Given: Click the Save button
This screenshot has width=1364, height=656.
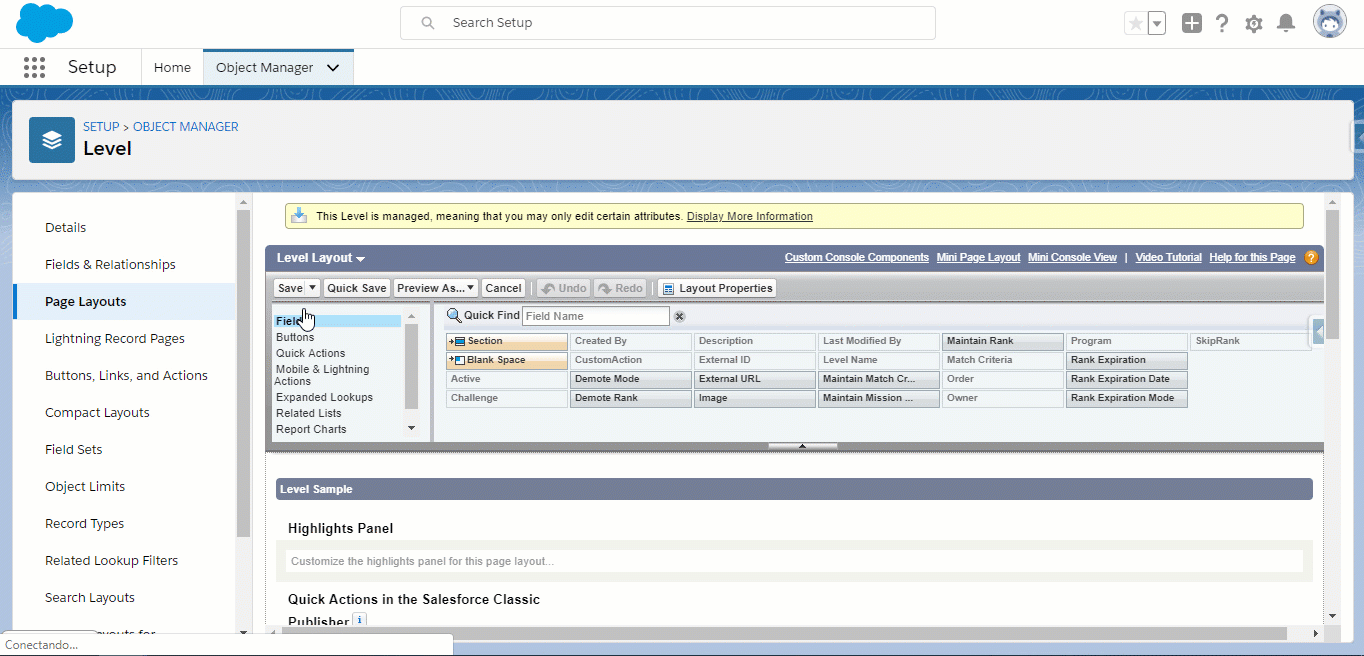Looking at the screenshot, I should 289,288.
